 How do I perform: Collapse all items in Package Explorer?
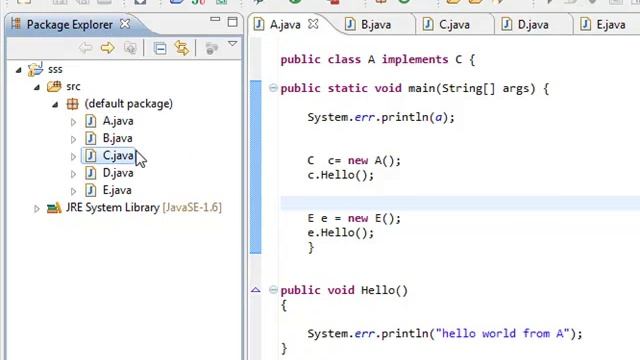[160, 49]
